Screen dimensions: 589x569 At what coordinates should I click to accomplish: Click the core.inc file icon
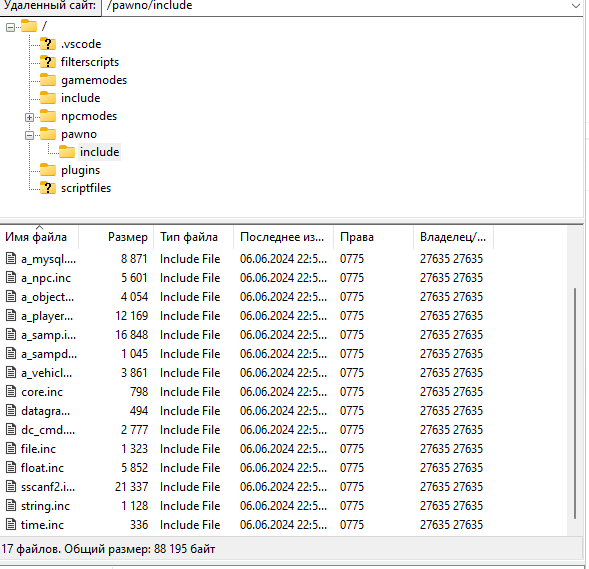point(11,392)
